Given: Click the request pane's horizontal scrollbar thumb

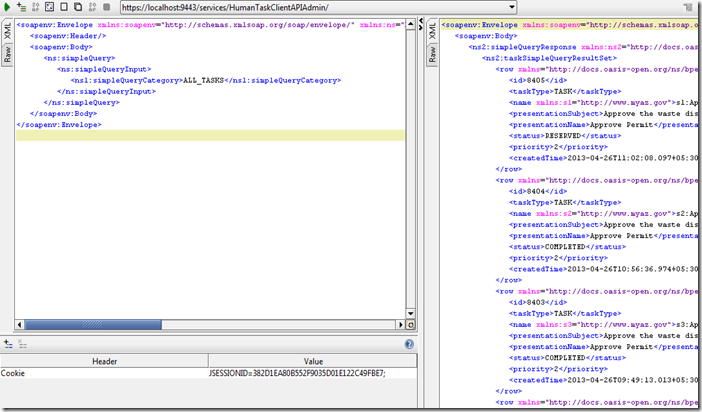Looking at the screenshot, I should [x=93, y=324].
